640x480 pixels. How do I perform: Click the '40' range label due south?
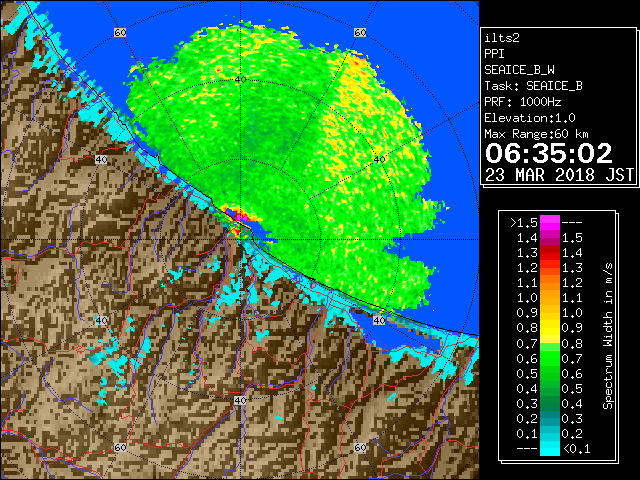click(240, 400)
